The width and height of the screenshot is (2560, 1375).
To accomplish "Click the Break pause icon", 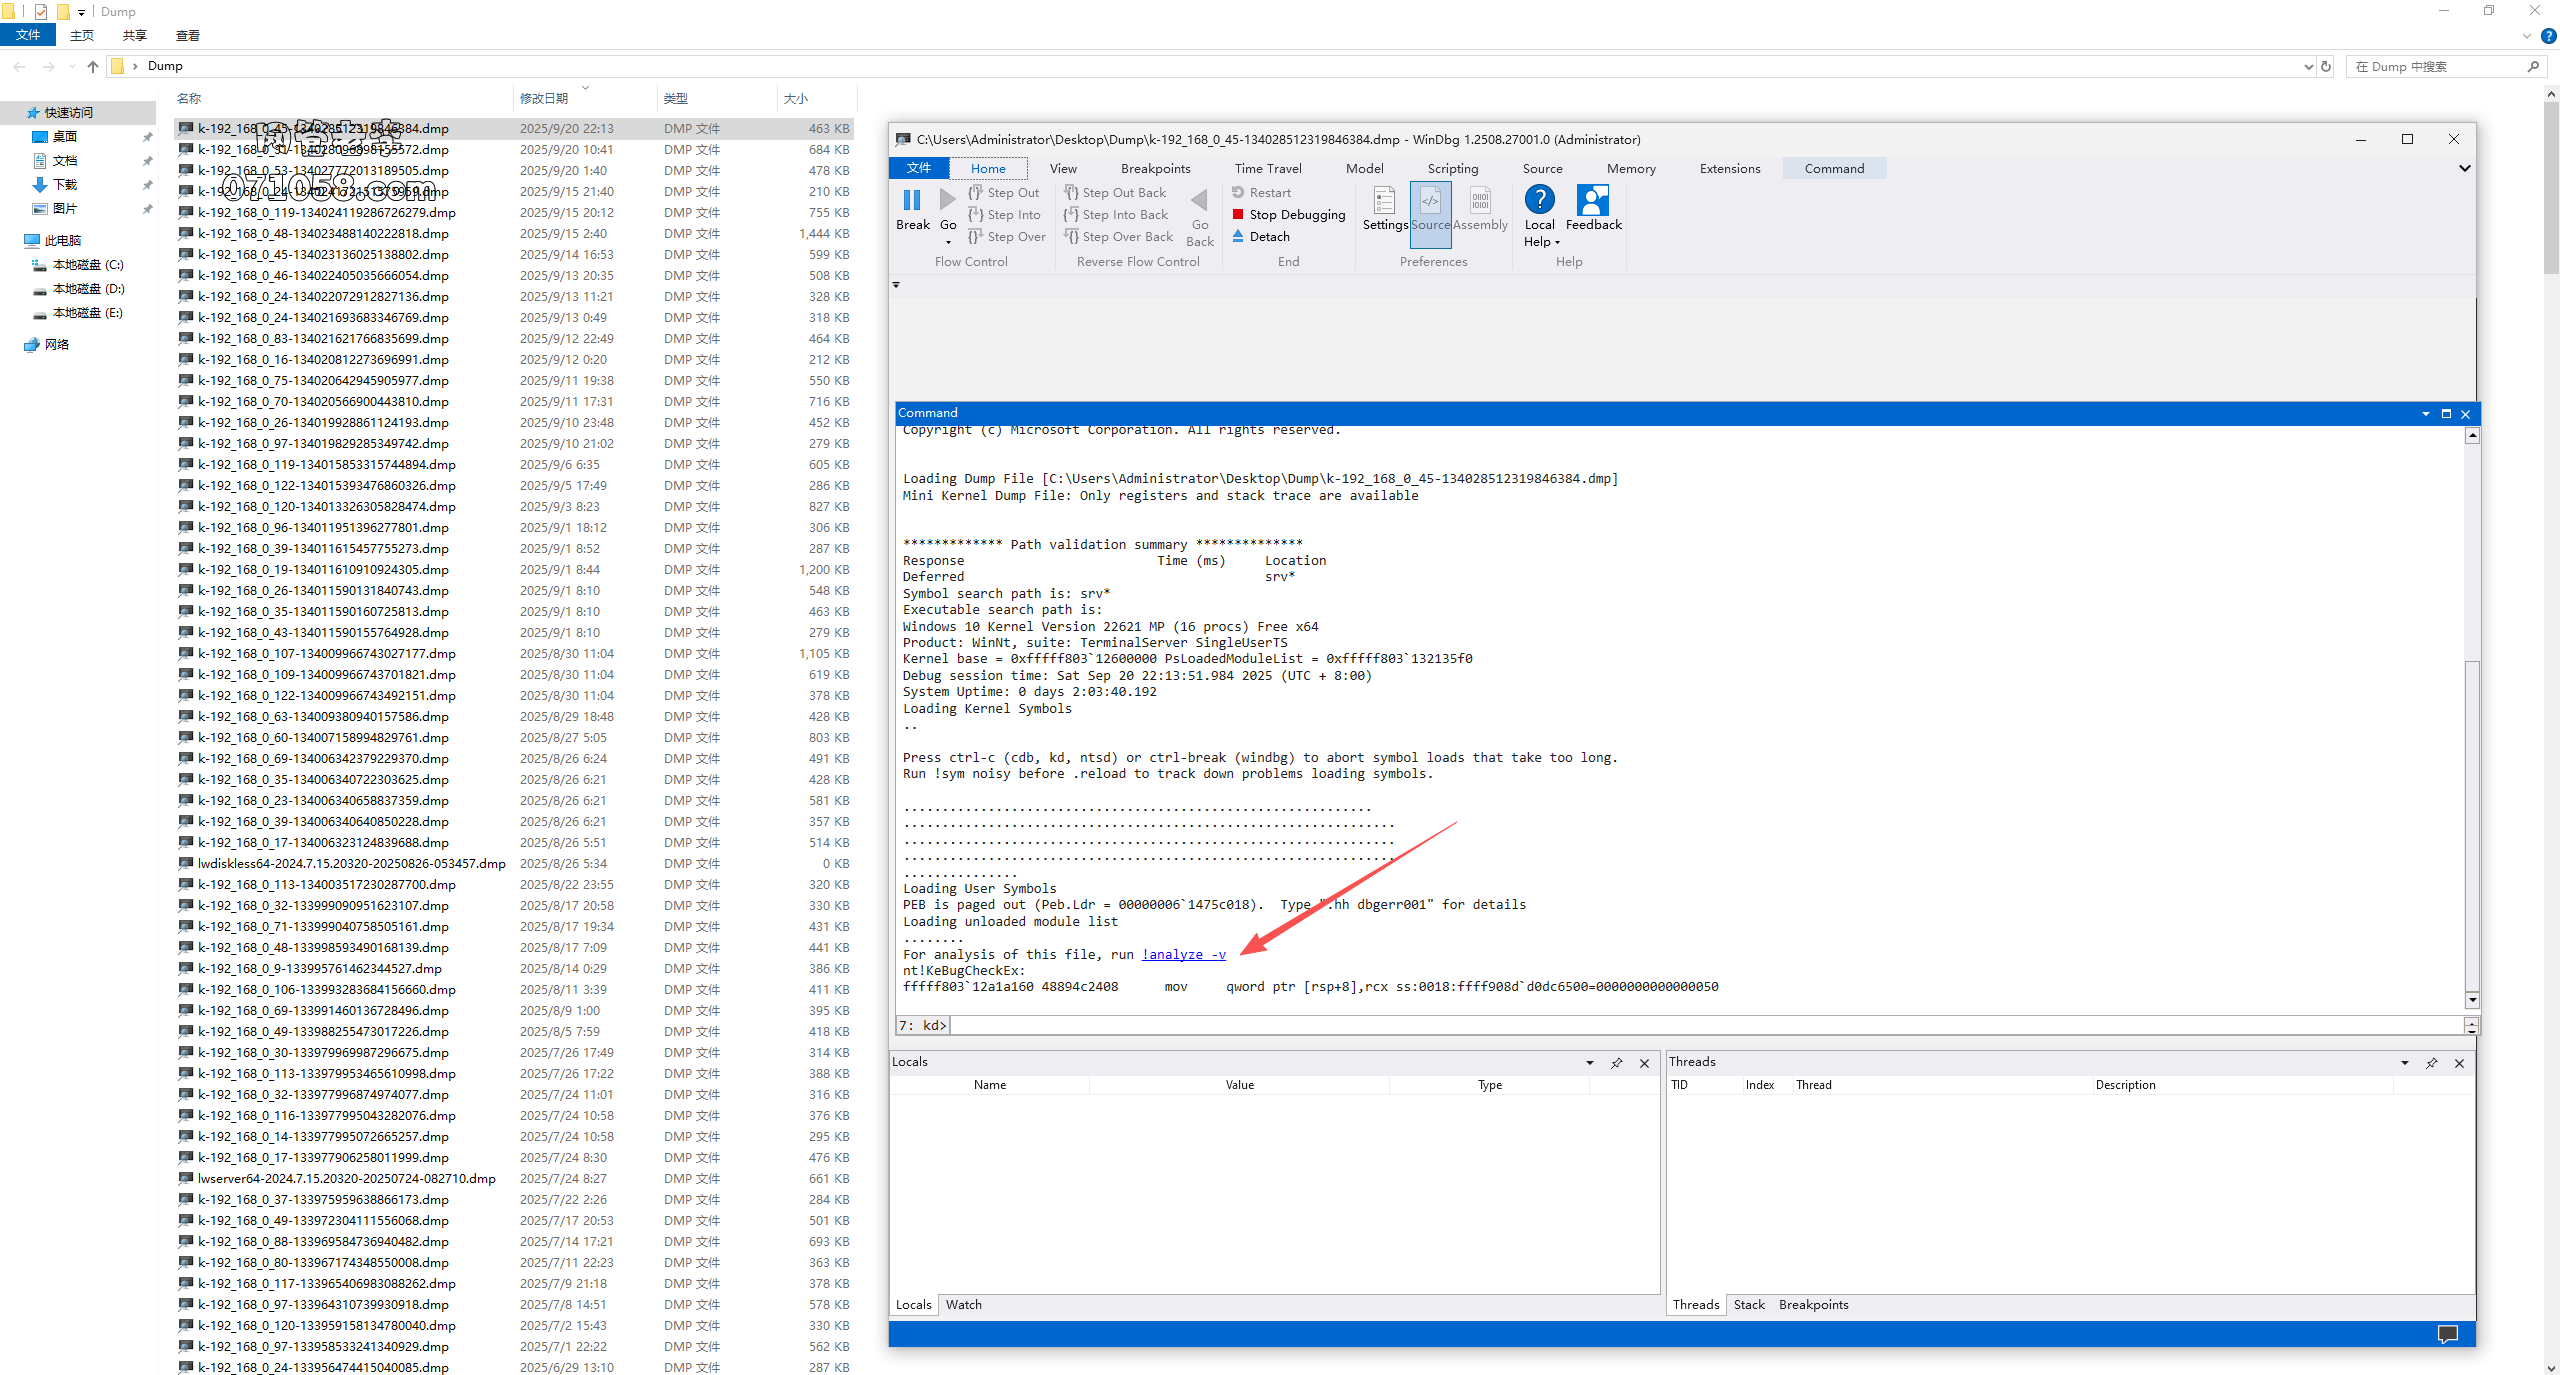I will [912, 201].
